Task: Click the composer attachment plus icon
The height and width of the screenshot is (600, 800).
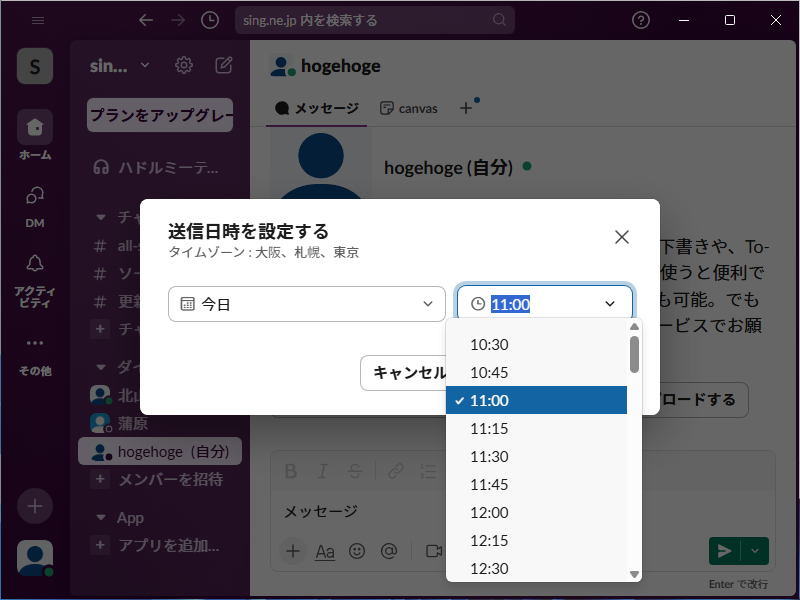Action: 293,551
